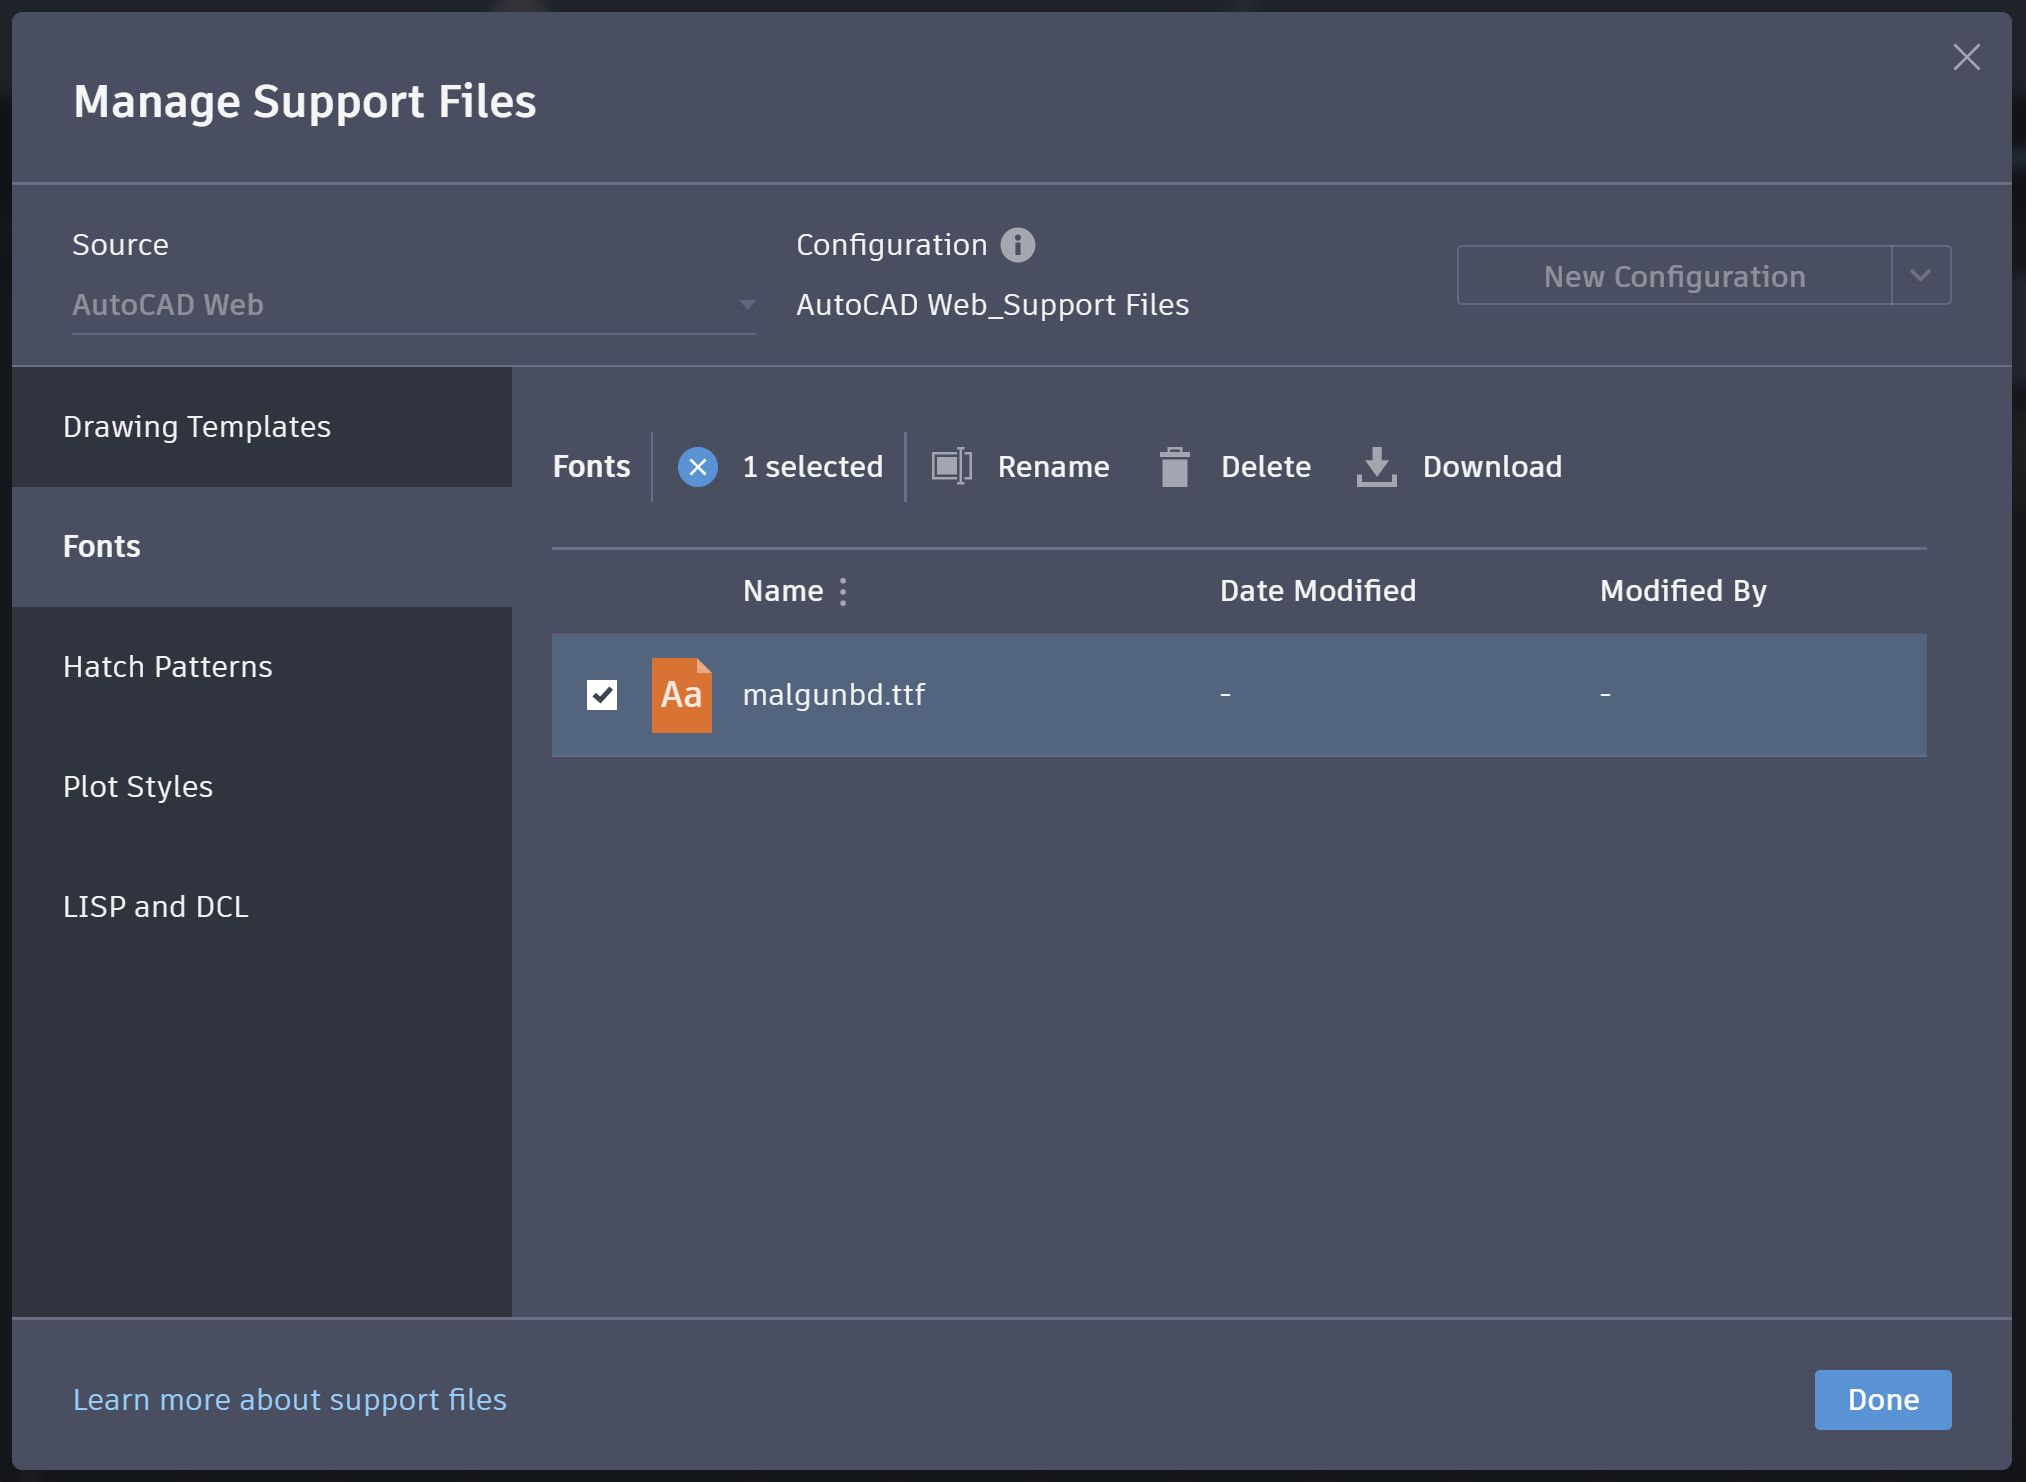
Task: Click the Modified By column header
Action: (1683, 591)
